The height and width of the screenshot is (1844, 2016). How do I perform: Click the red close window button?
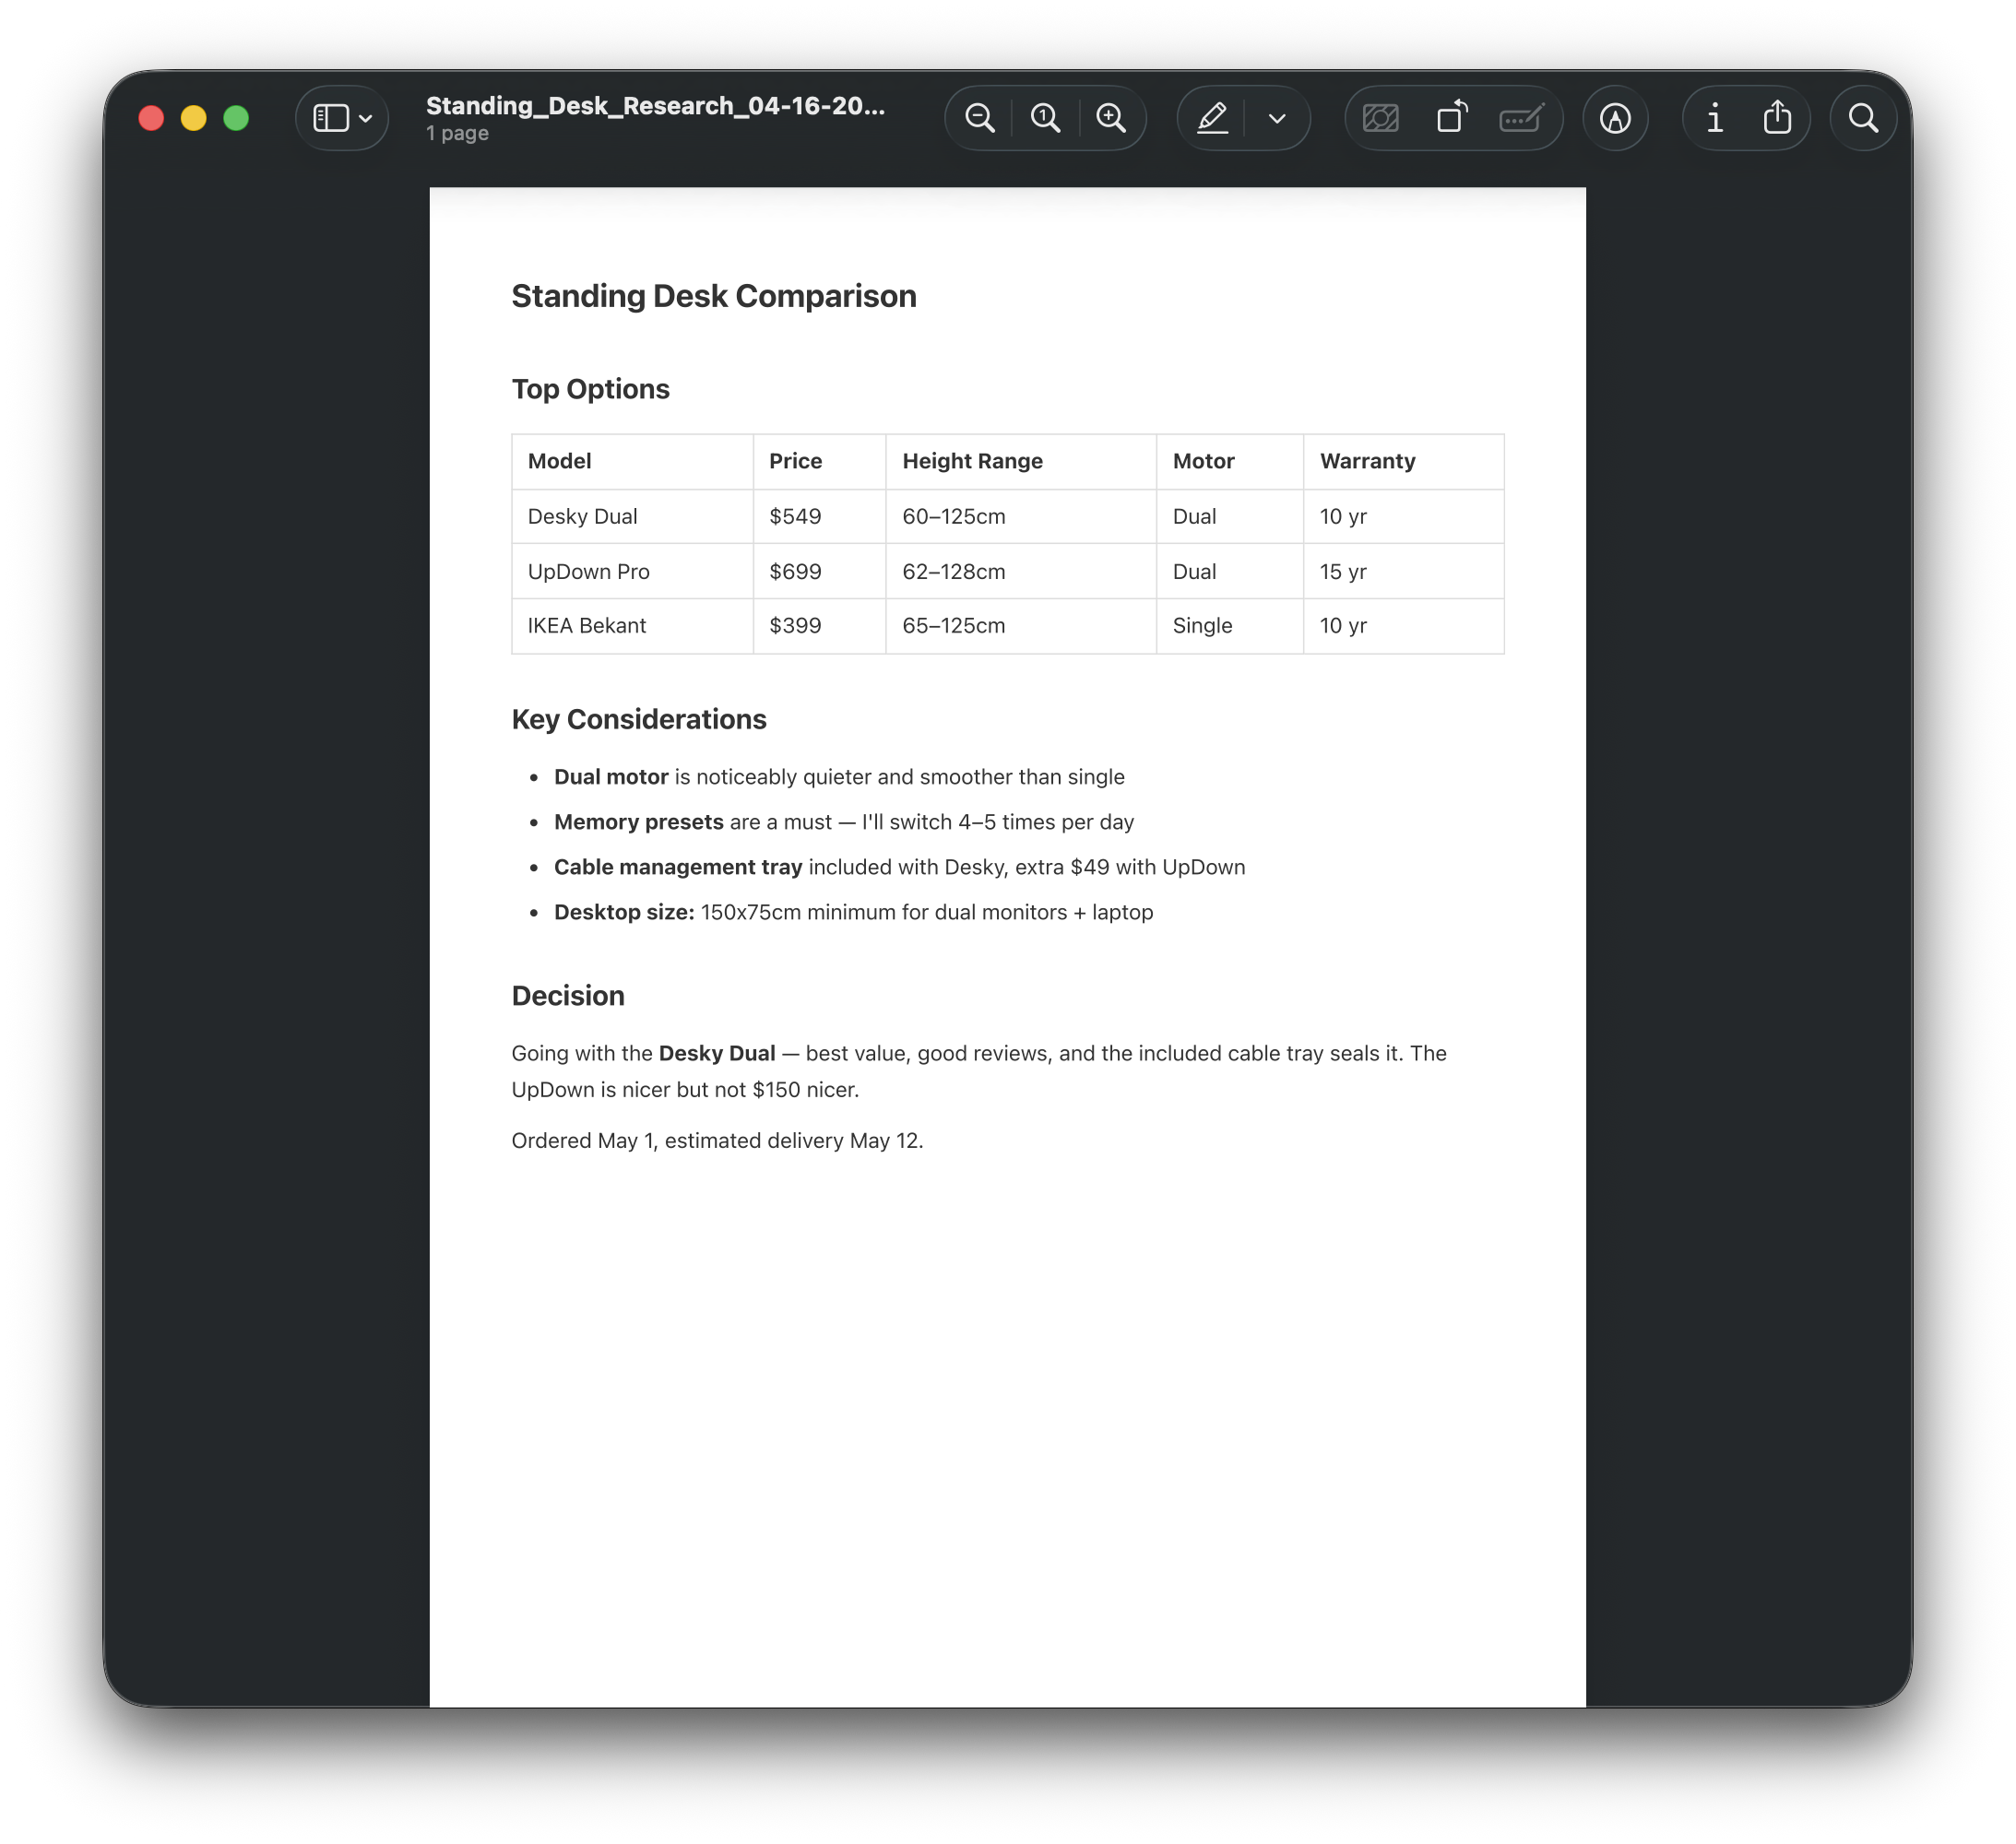(151, 118)
